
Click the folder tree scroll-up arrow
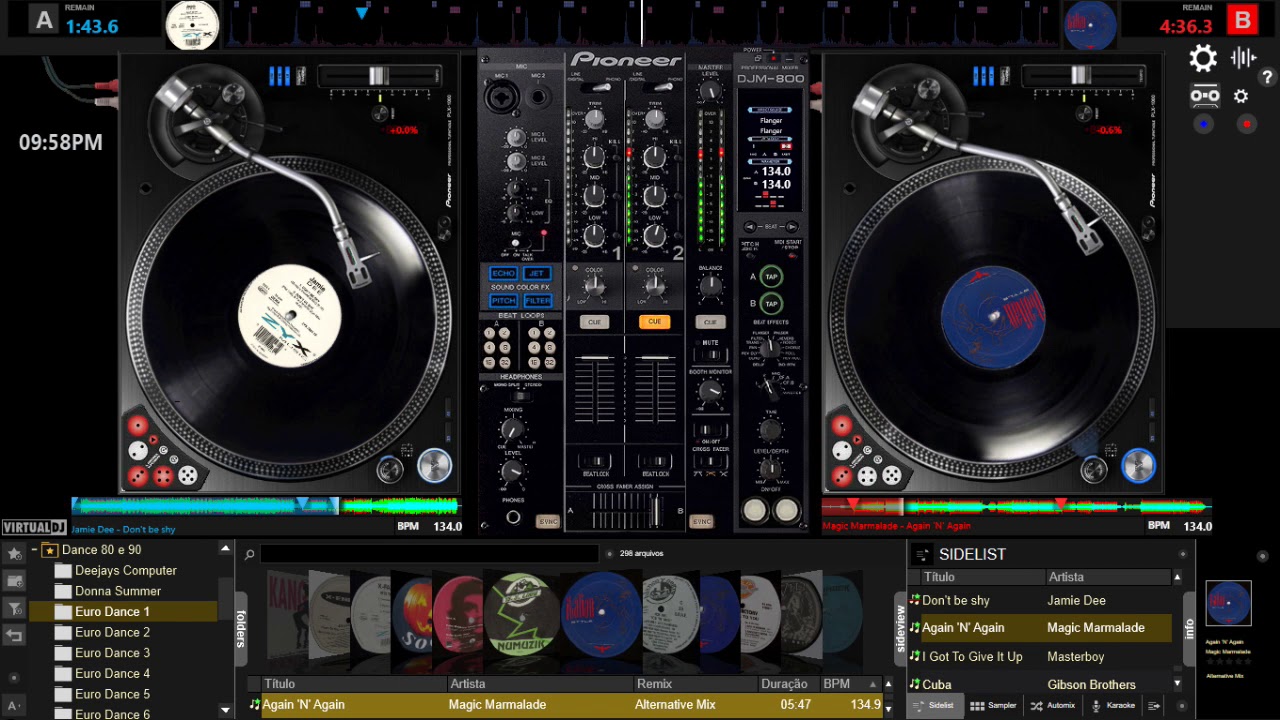click(225, 550)
